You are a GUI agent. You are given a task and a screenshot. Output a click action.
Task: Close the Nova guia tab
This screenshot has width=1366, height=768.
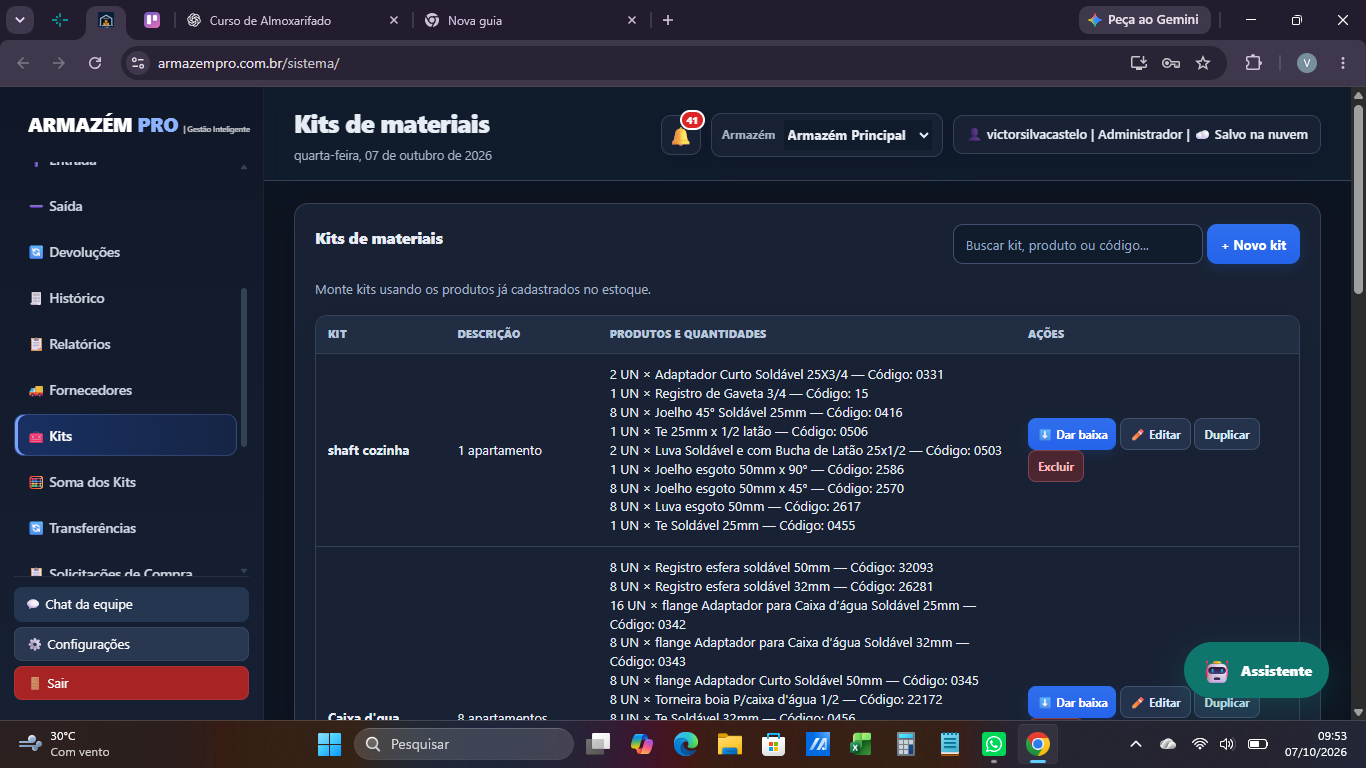pyautogui.click(x=632, y=20)
